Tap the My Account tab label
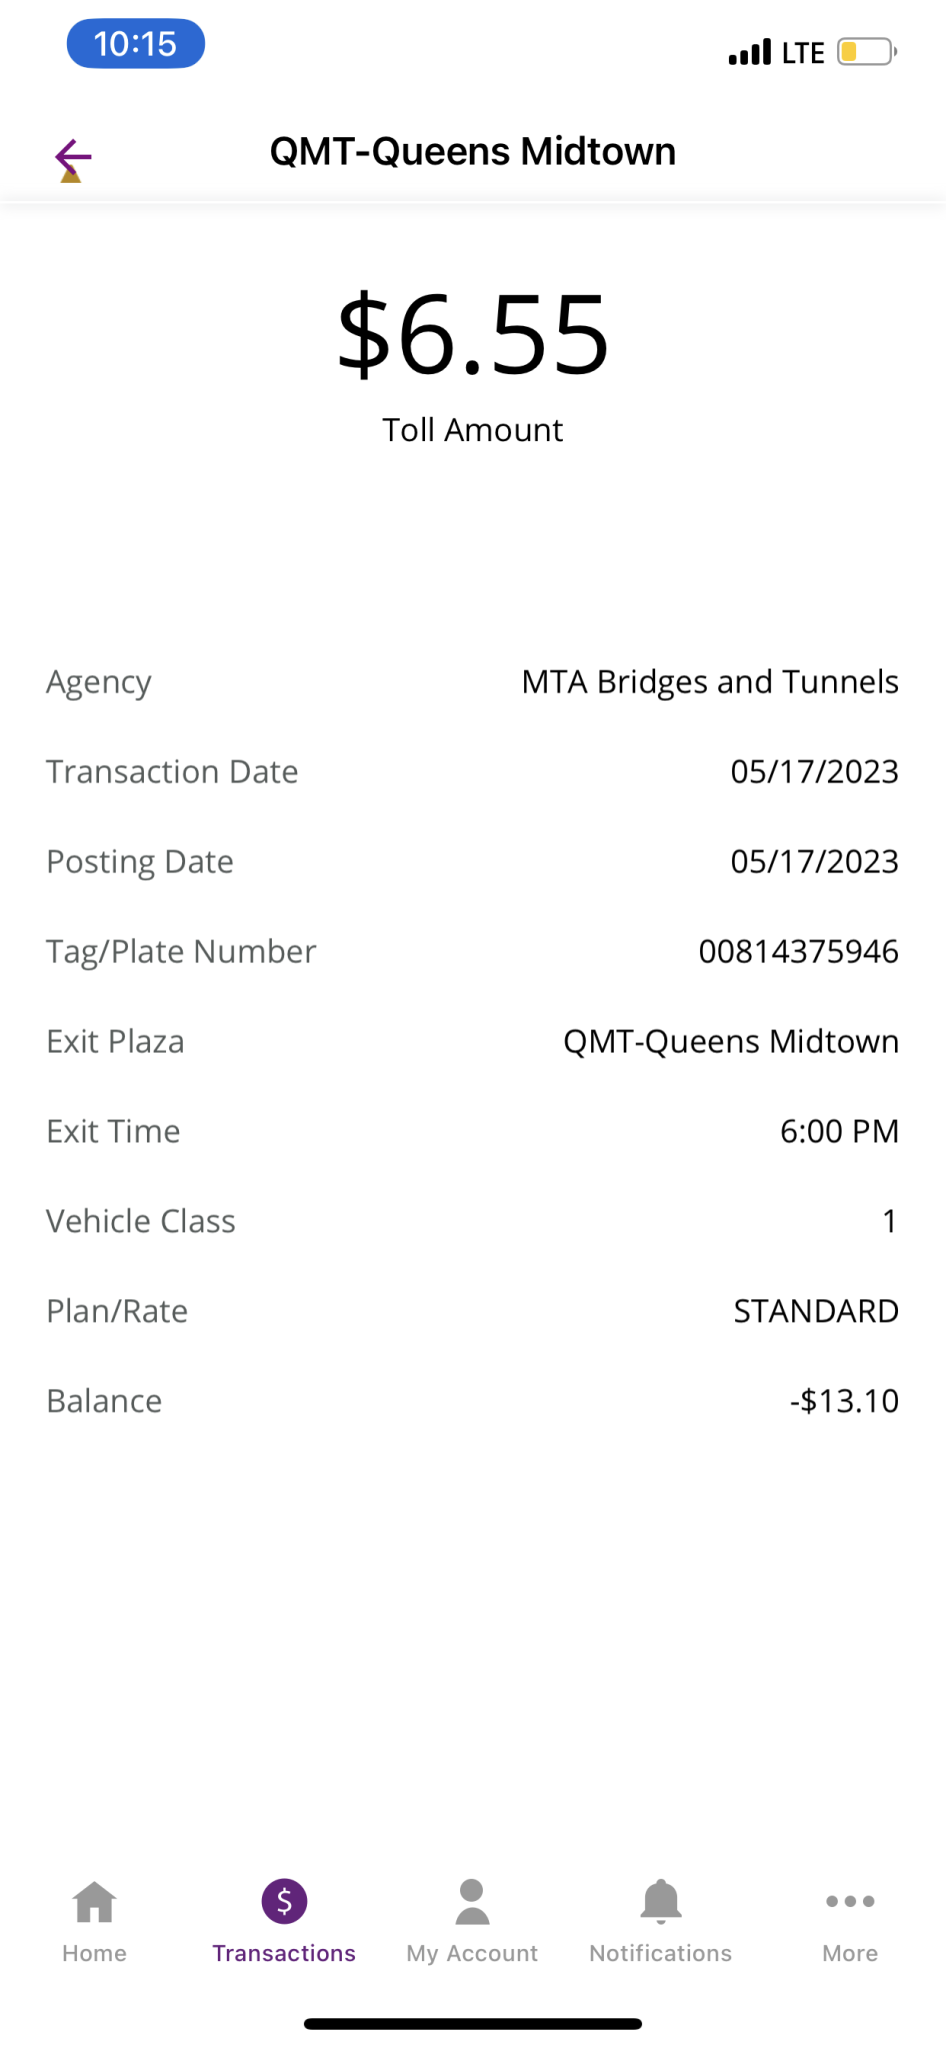 click(472, 1953)
